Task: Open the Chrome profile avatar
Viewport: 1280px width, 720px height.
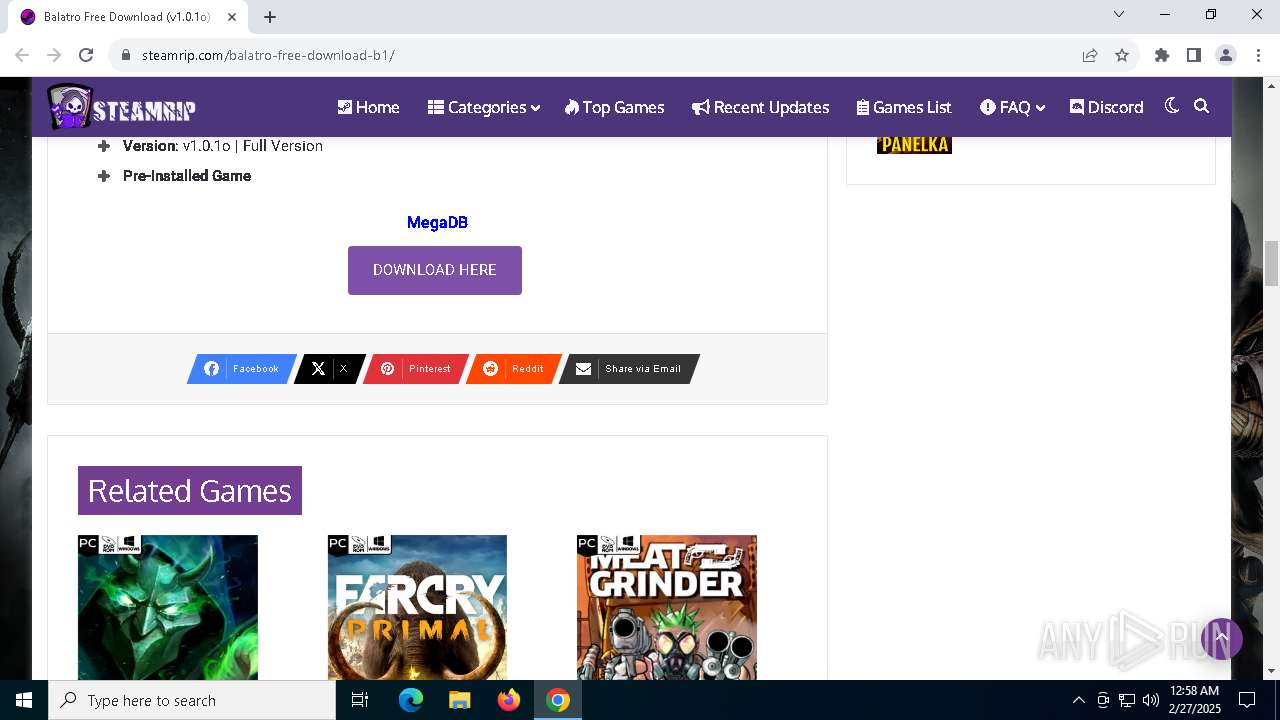Action: click(1226, 55)
